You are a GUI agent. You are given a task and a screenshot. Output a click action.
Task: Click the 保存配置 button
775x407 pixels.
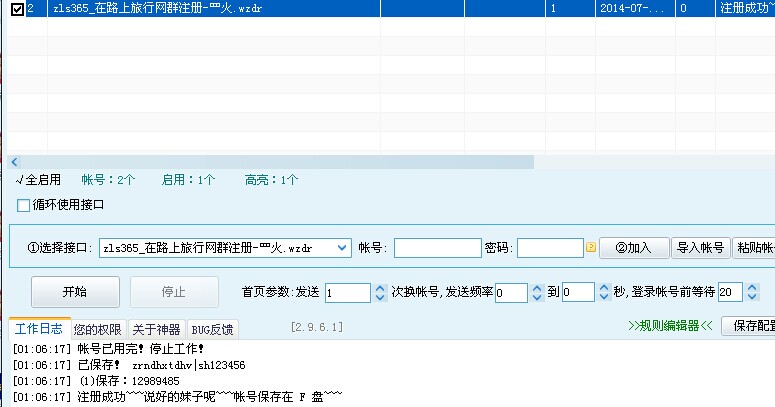tap(748, 326)
